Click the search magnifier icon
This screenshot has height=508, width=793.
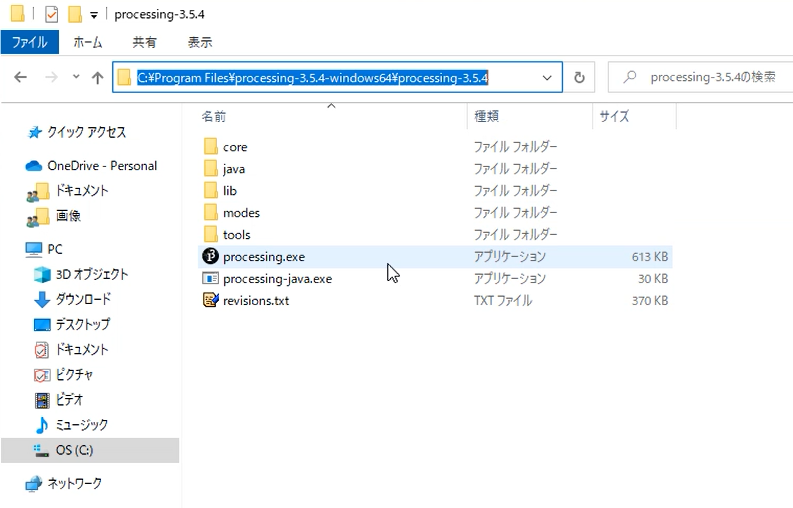(x=630, y=77)
